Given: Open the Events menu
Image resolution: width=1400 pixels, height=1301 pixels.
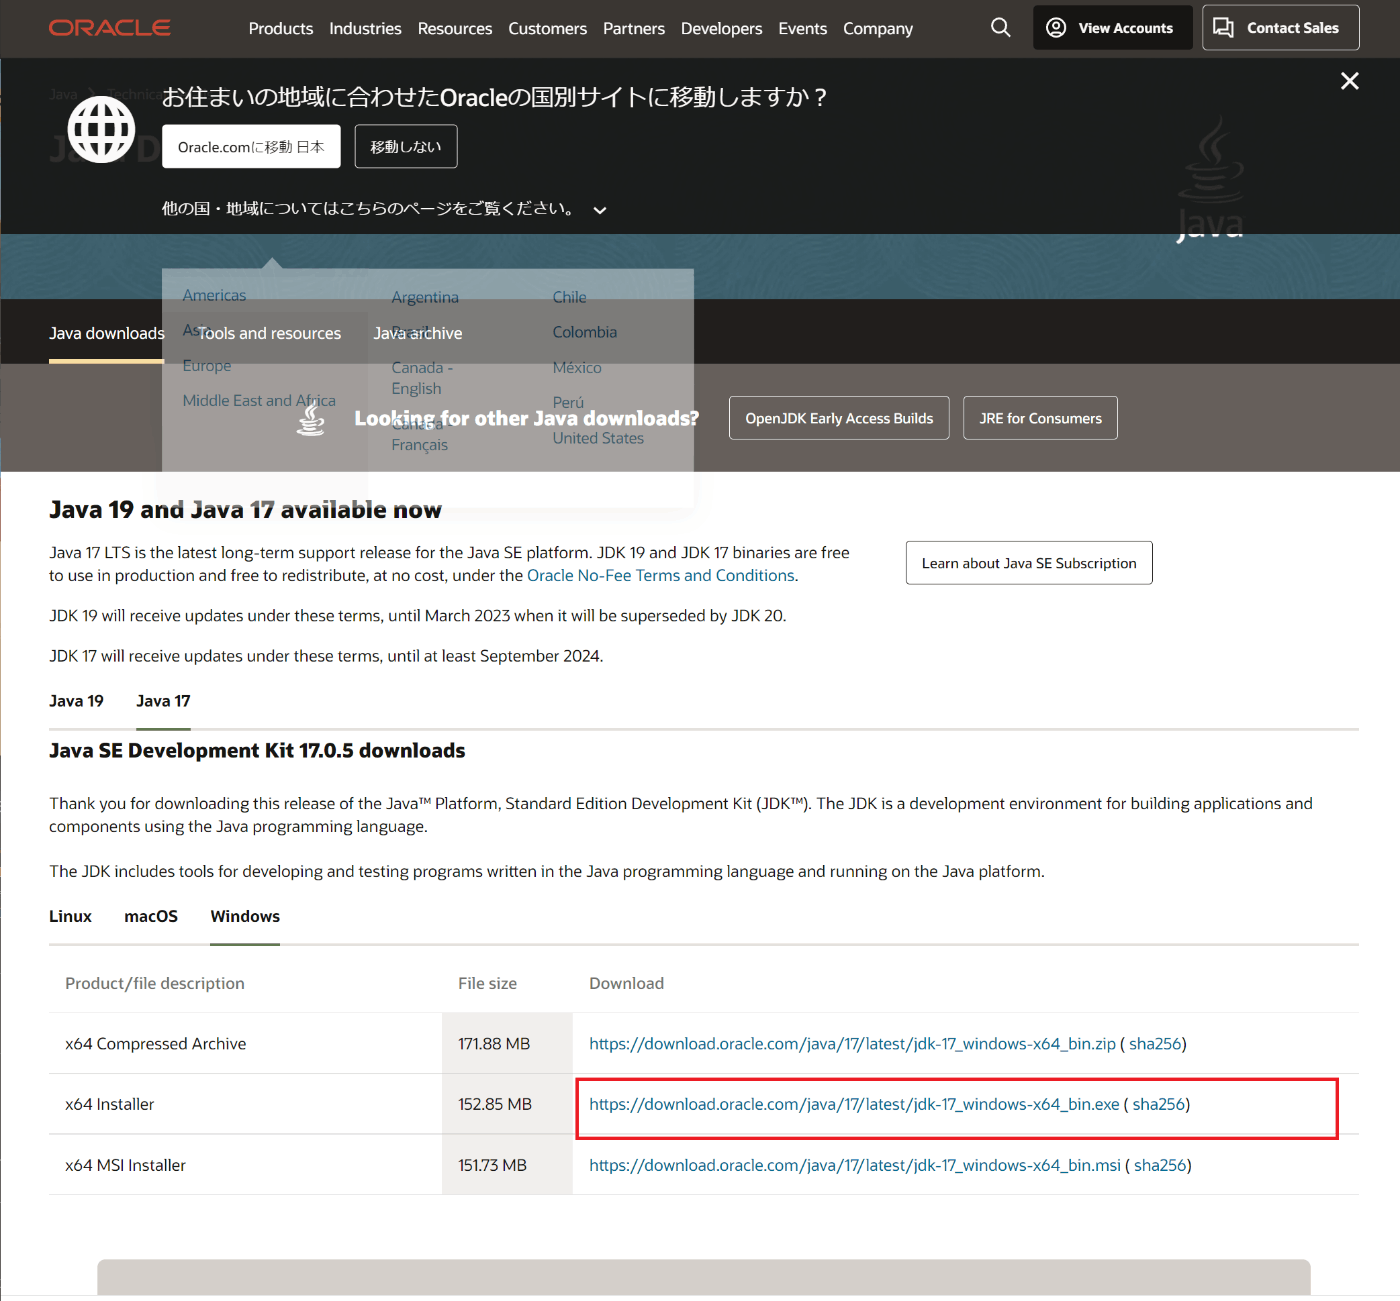Looking at the screenshot, I should (x=802, y=29).
